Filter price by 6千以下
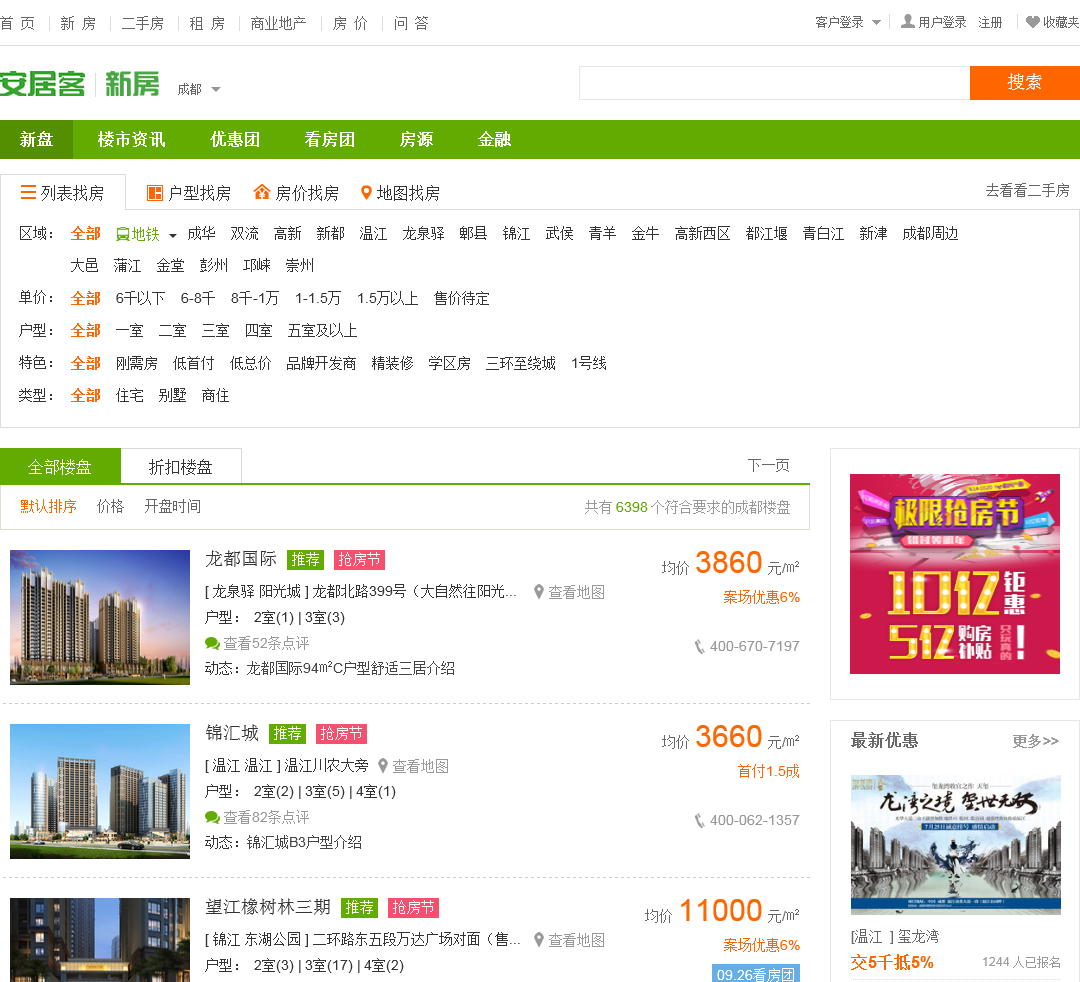The image size is (1080, 982). coord(141,298)
